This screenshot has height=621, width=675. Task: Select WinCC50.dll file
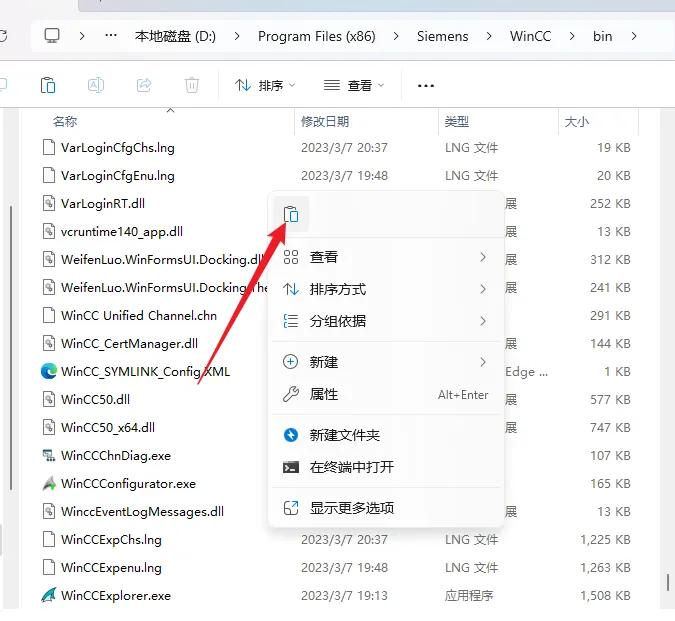[x=95, y=399]
